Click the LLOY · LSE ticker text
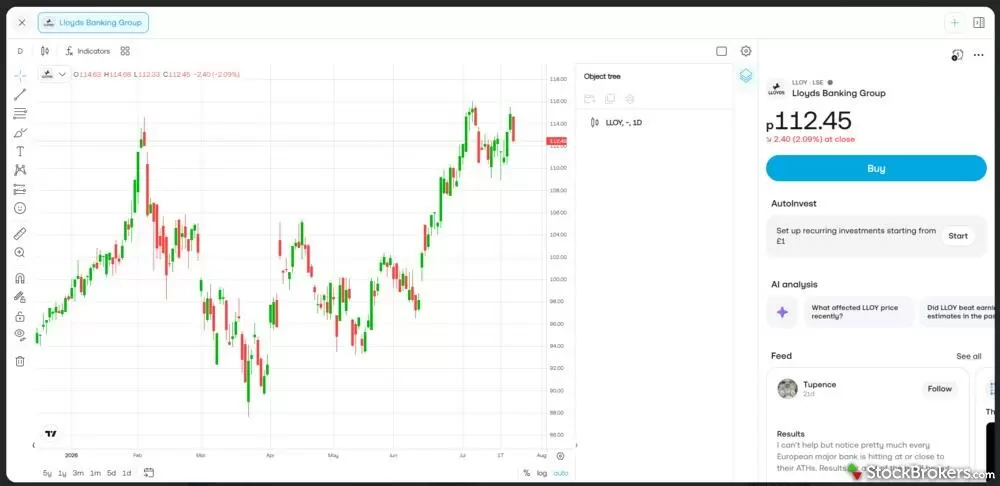The width and height of the screenshot is (1000, 486). pyautogui.click(x=807, y=82)
